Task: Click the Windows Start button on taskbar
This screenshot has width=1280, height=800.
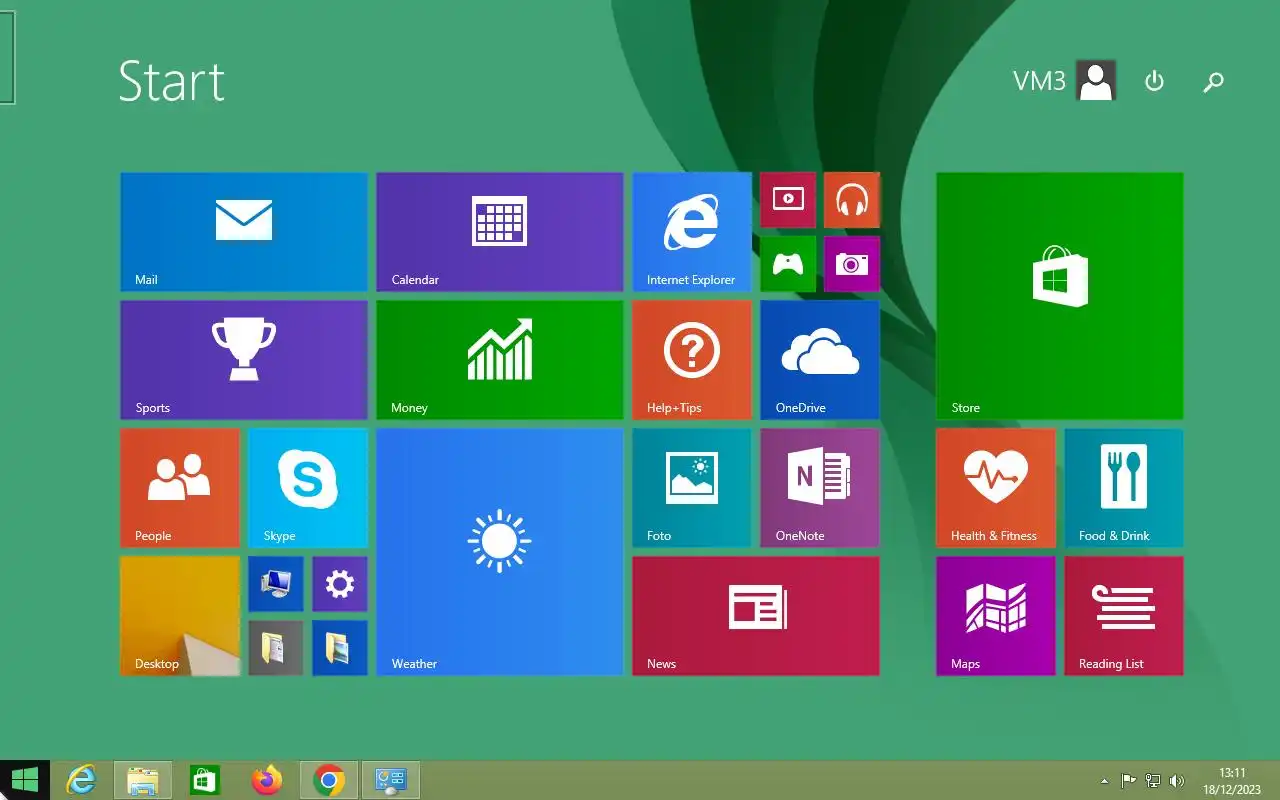Action: pyautogui.click(x=25, y=780)
